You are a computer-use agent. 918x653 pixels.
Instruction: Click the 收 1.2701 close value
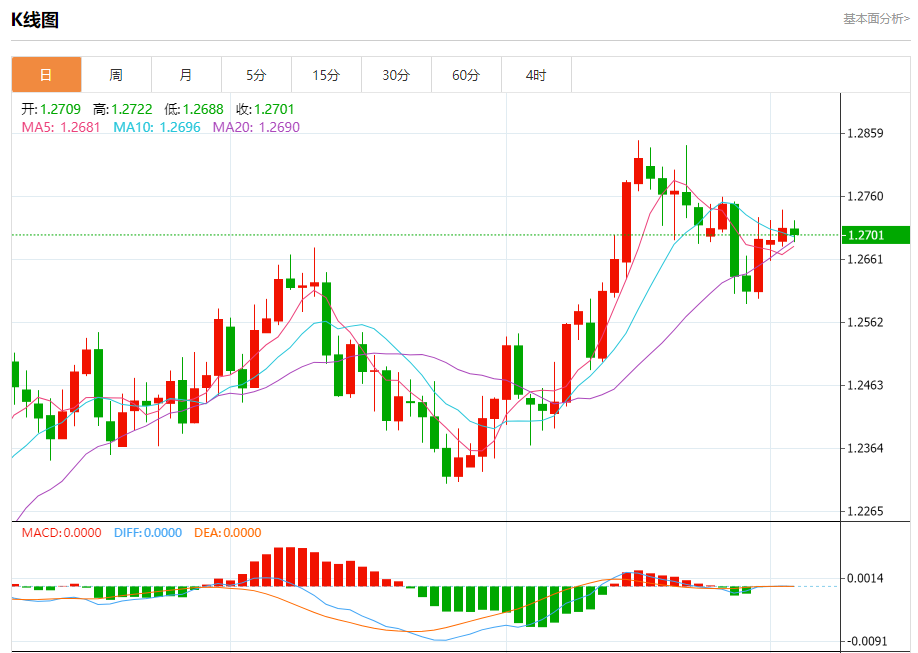tap(265, 109)
